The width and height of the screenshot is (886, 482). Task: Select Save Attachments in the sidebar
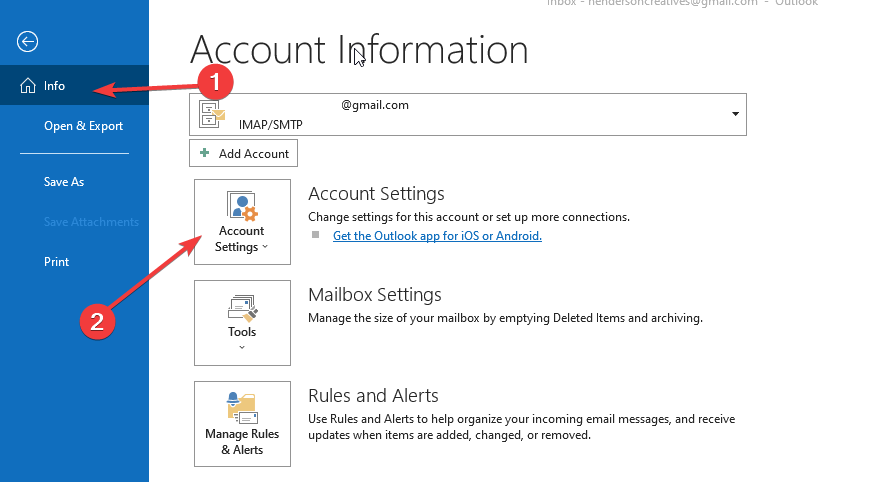coord(91,222)
